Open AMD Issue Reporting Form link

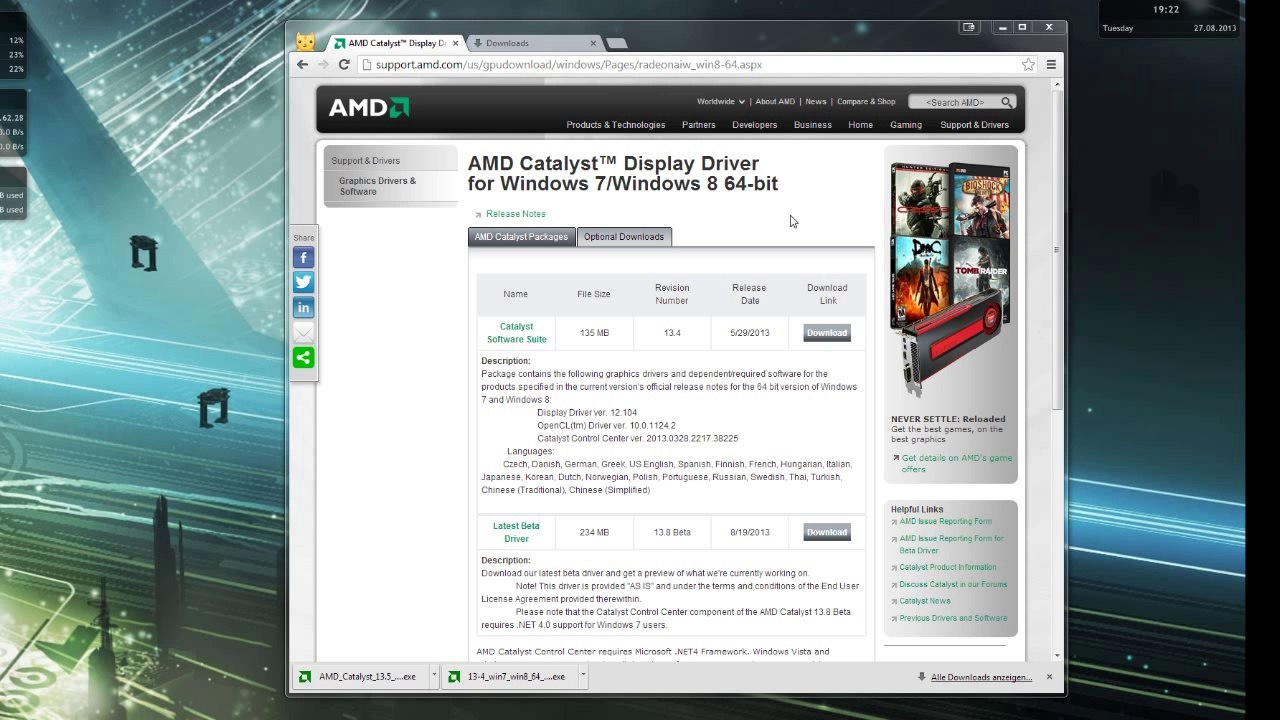tap(945, 521)
